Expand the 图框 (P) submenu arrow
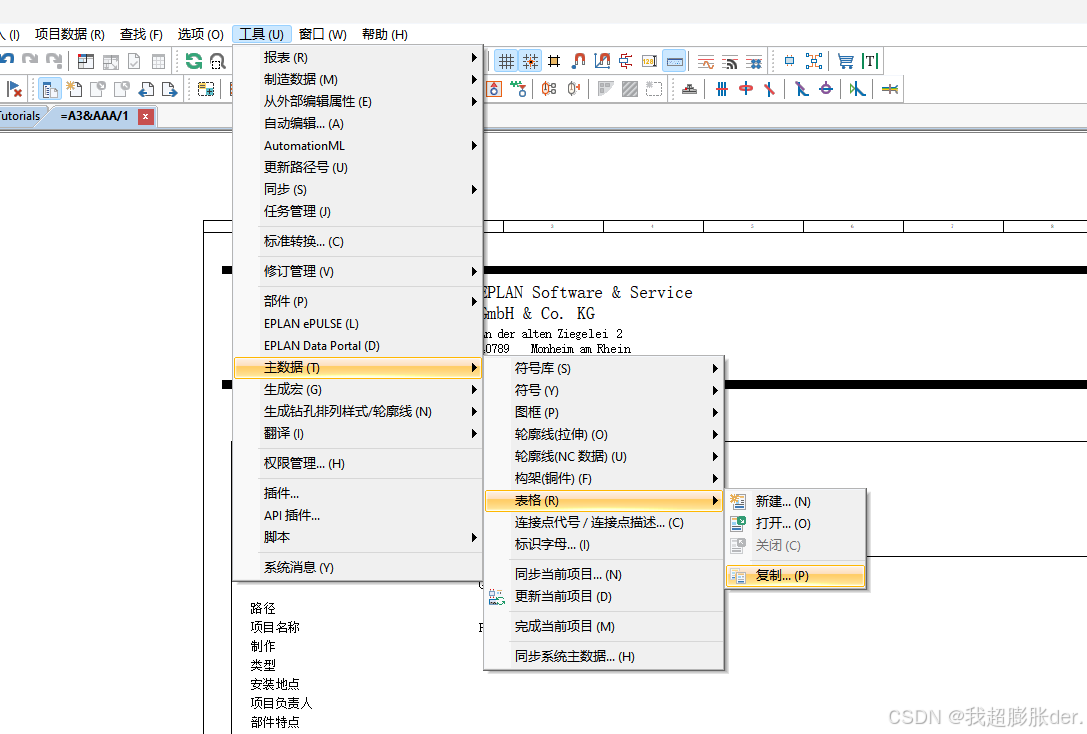Image resolution: width=1087 pixels, height=734 pixels. [x=715, y=412]
